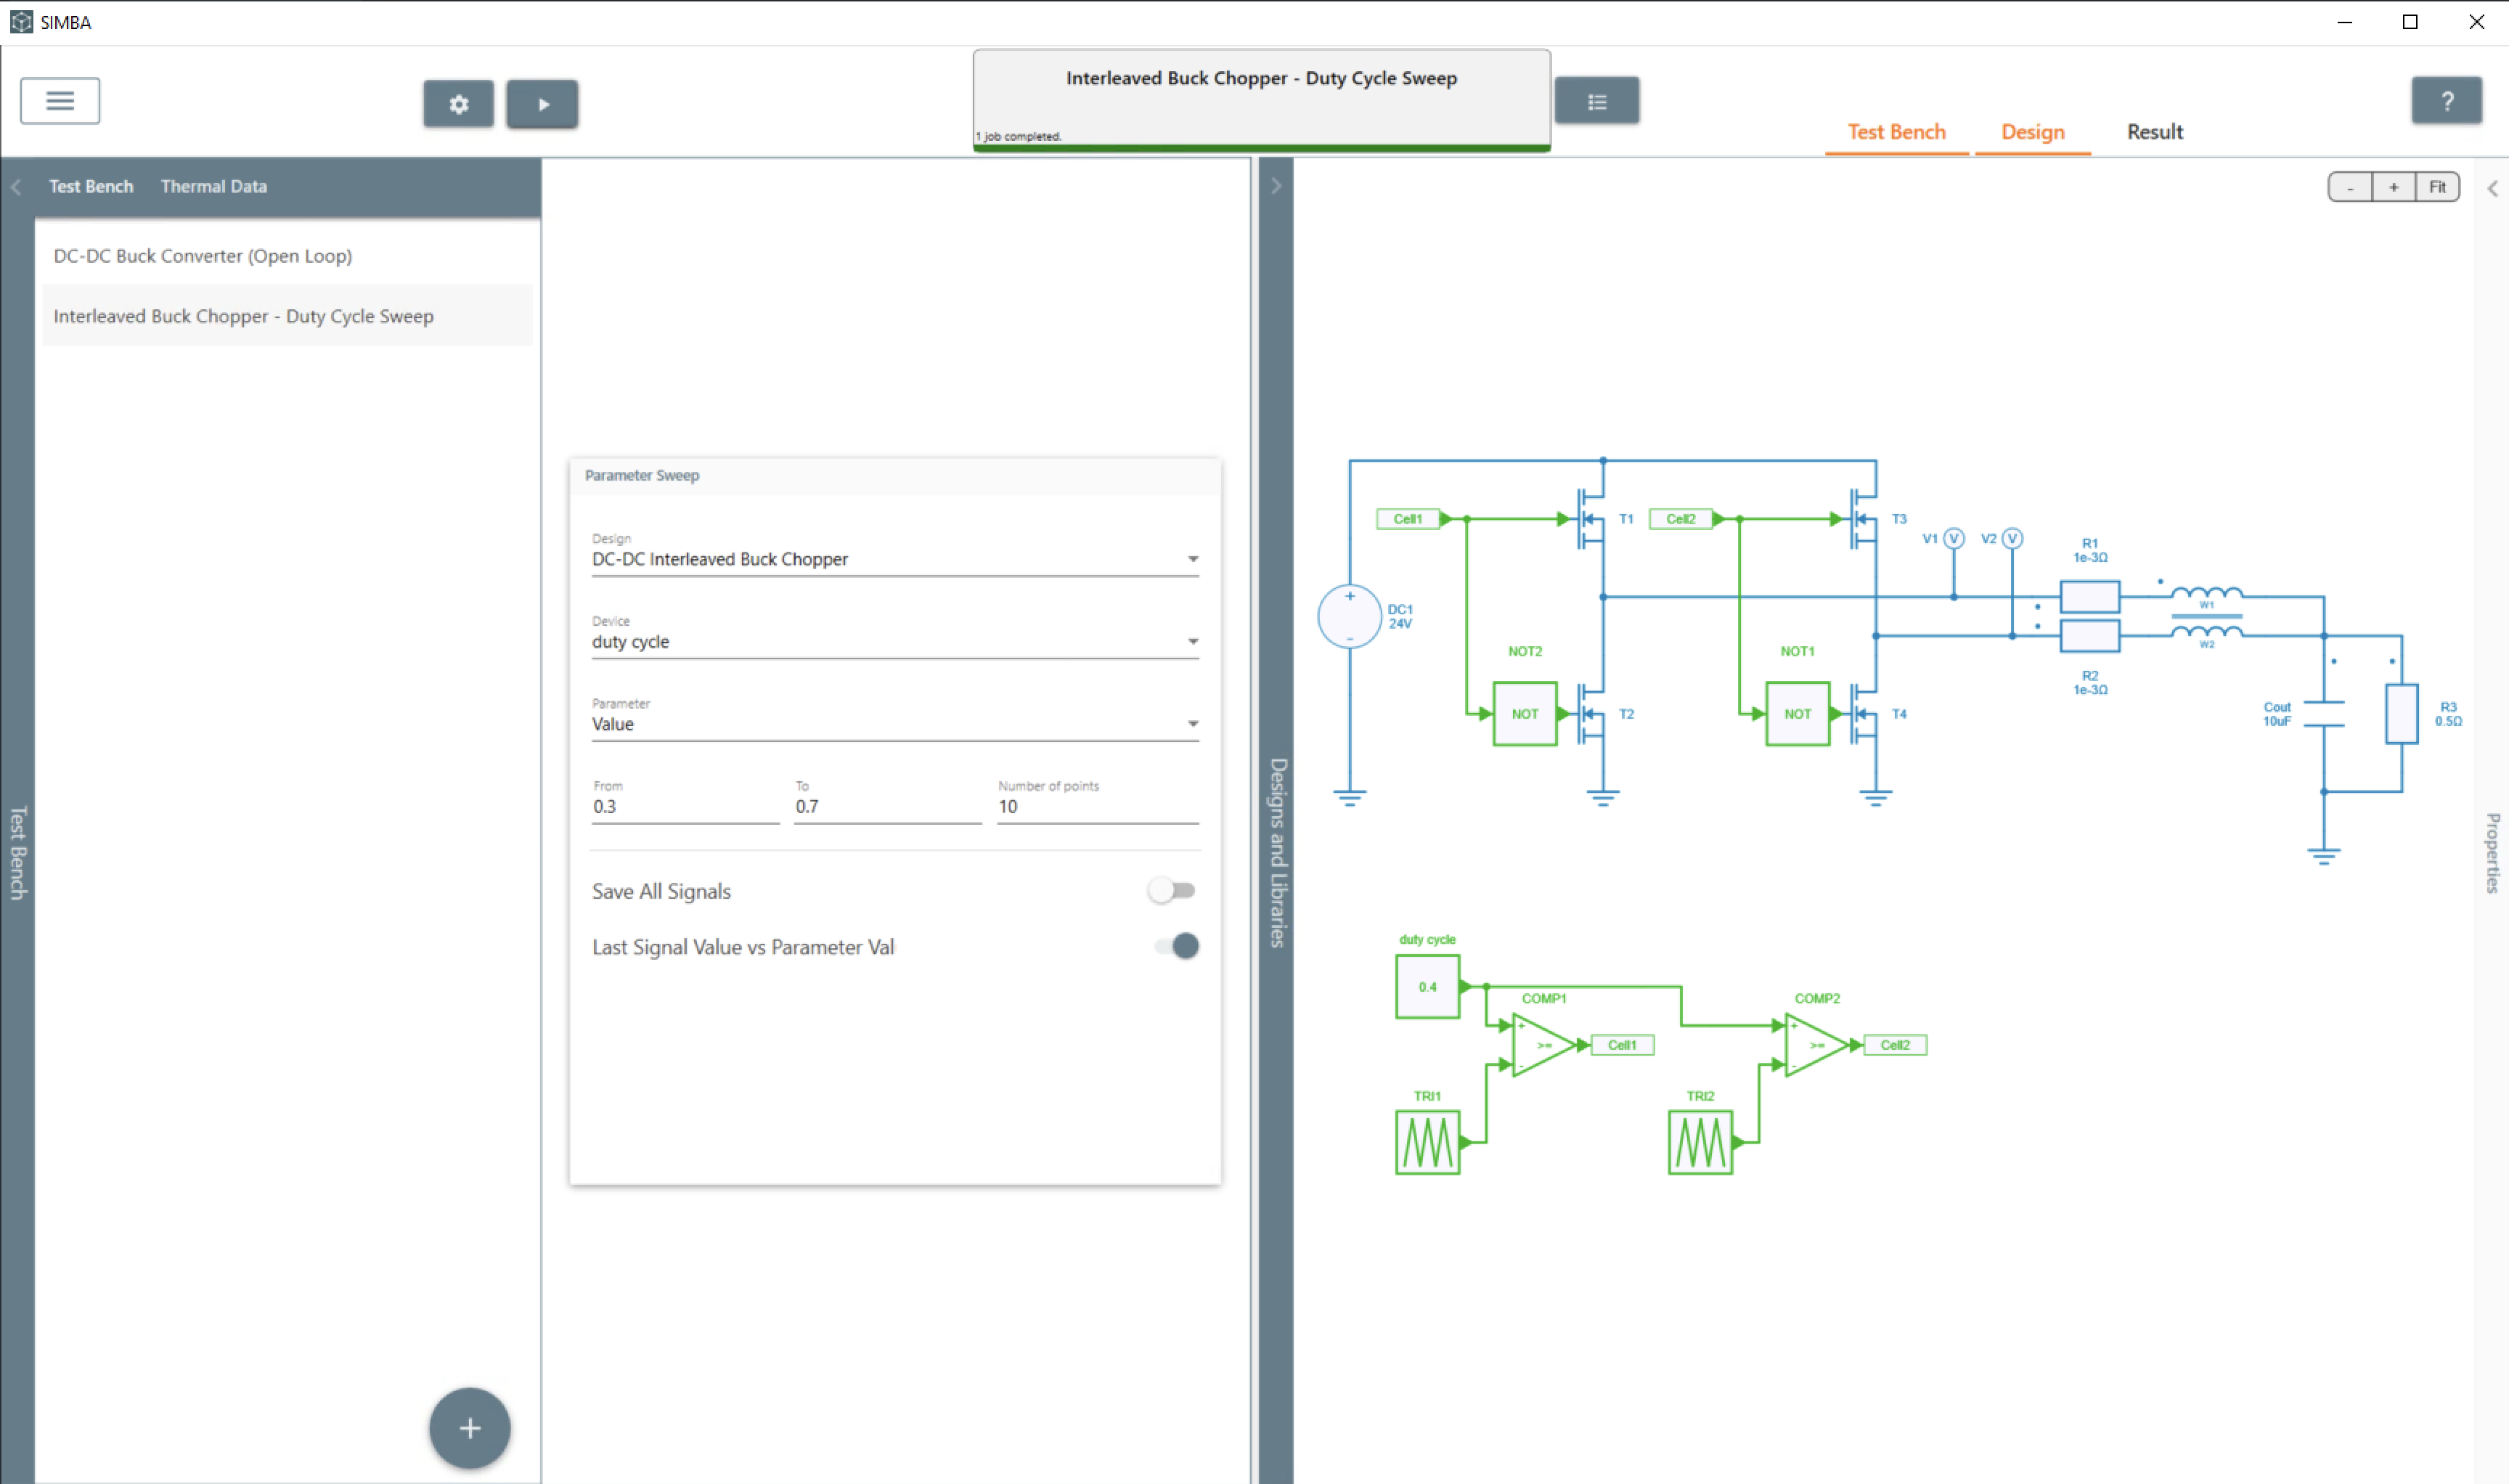Open DC-DC Buck Converter (Open Loop) test bench
Screen dimensions: 2509x1484
coord(287,256)
